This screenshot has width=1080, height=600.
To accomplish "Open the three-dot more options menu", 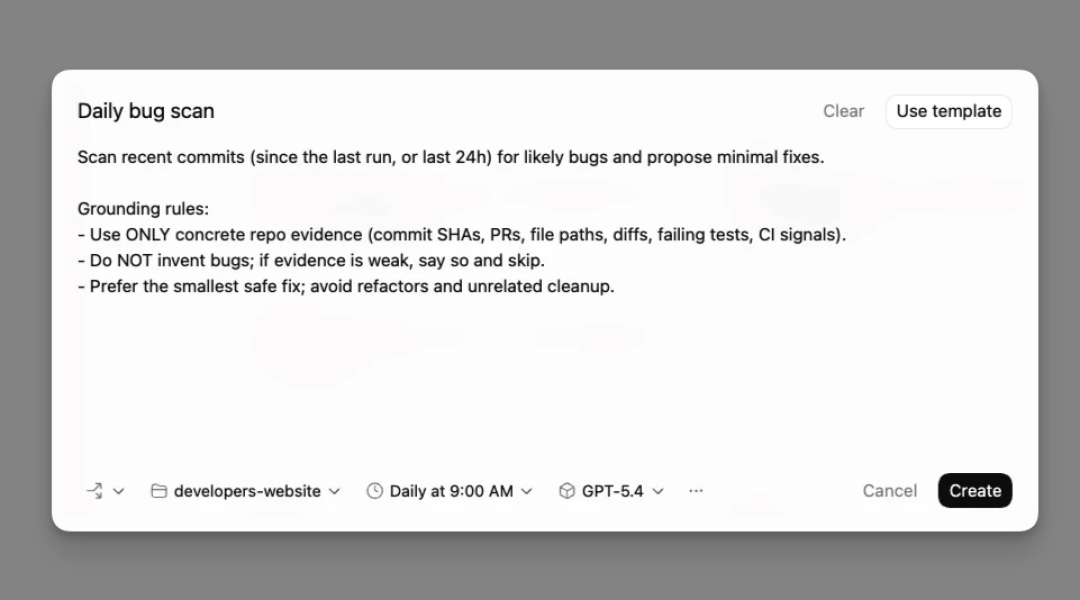I will coord(696,491).
